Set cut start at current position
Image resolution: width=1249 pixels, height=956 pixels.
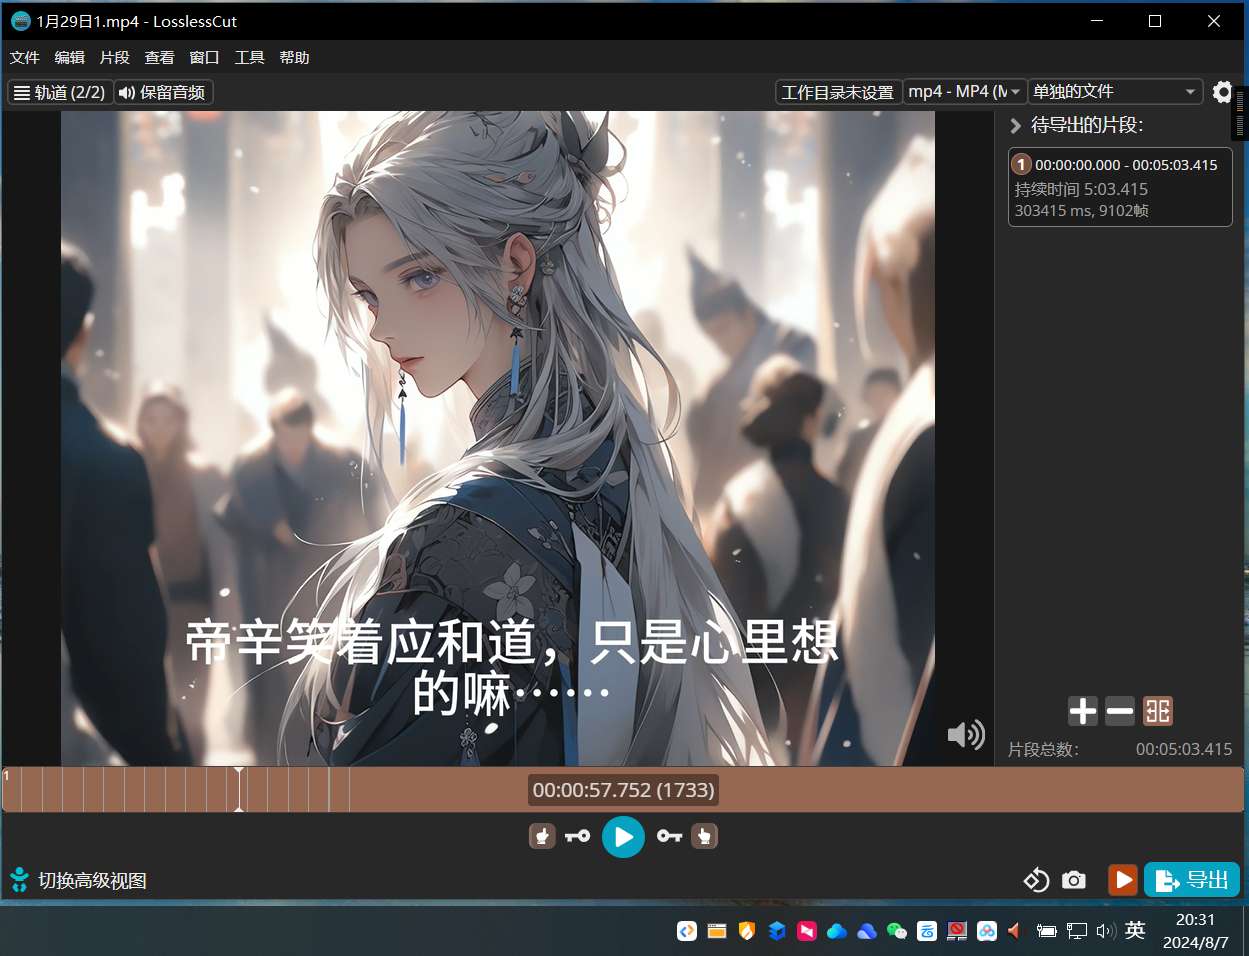[542, 836]
